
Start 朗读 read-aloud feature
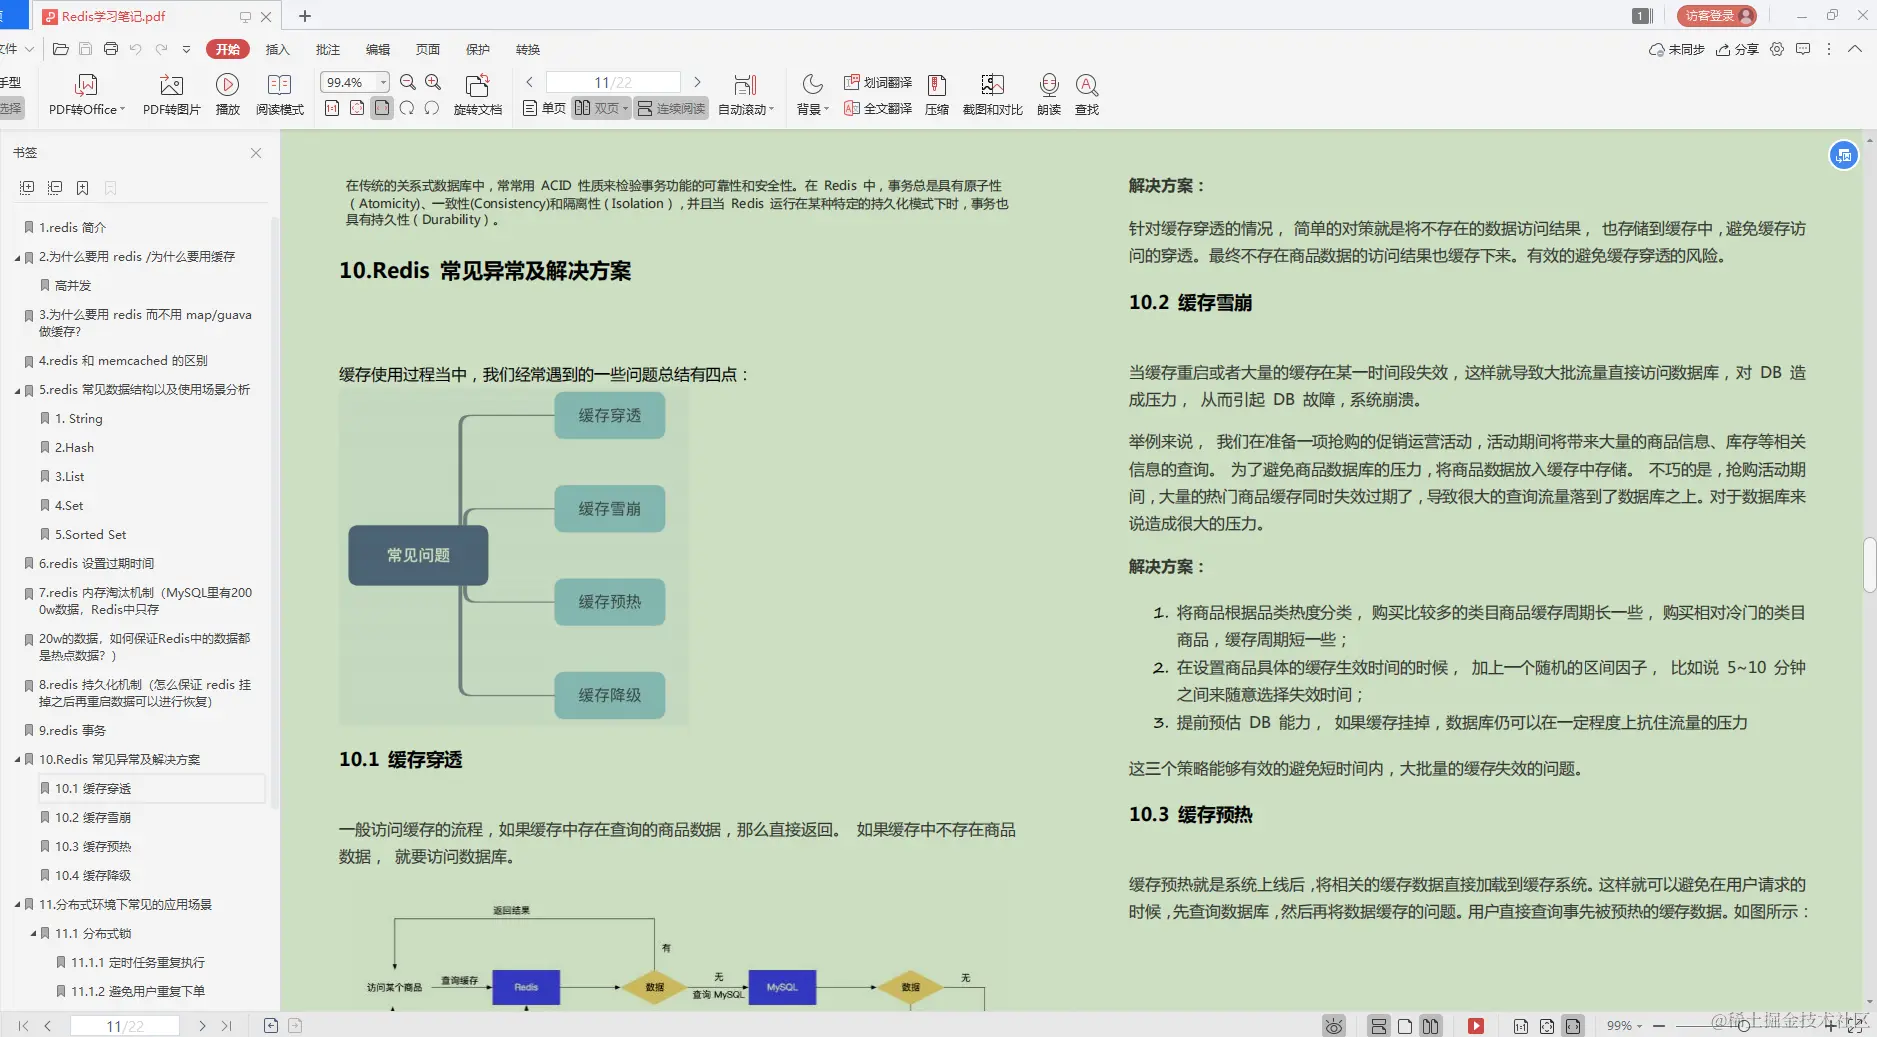(x=1047, y=93)
